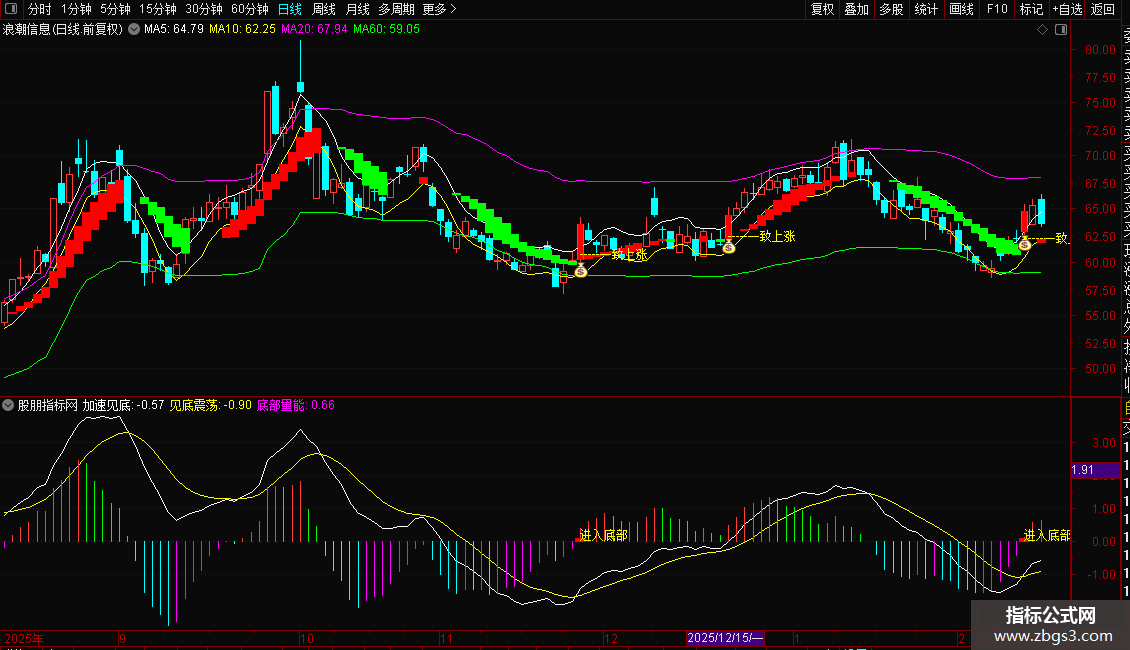Switch to 月线 monthly chart
Image resolution: width=1130 pixels, height=650 pixels.
(x=357, y=9)
